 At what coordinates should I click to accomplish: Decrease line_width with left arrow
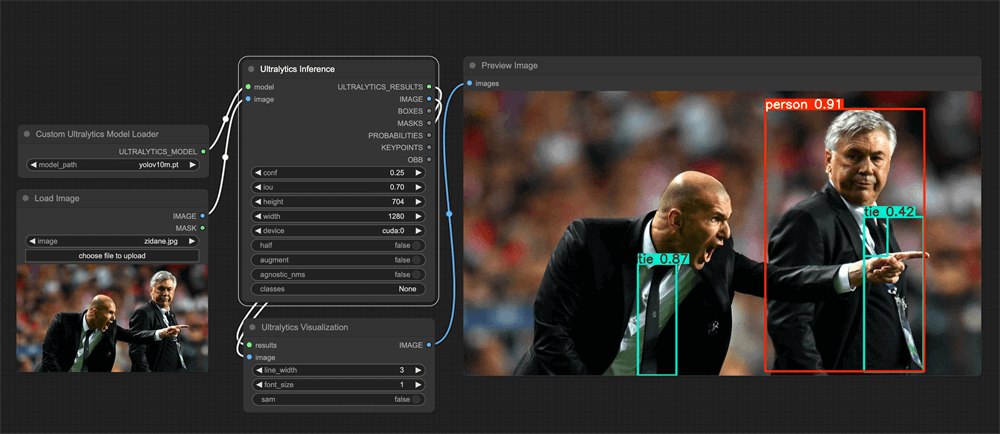coord(258,370)
